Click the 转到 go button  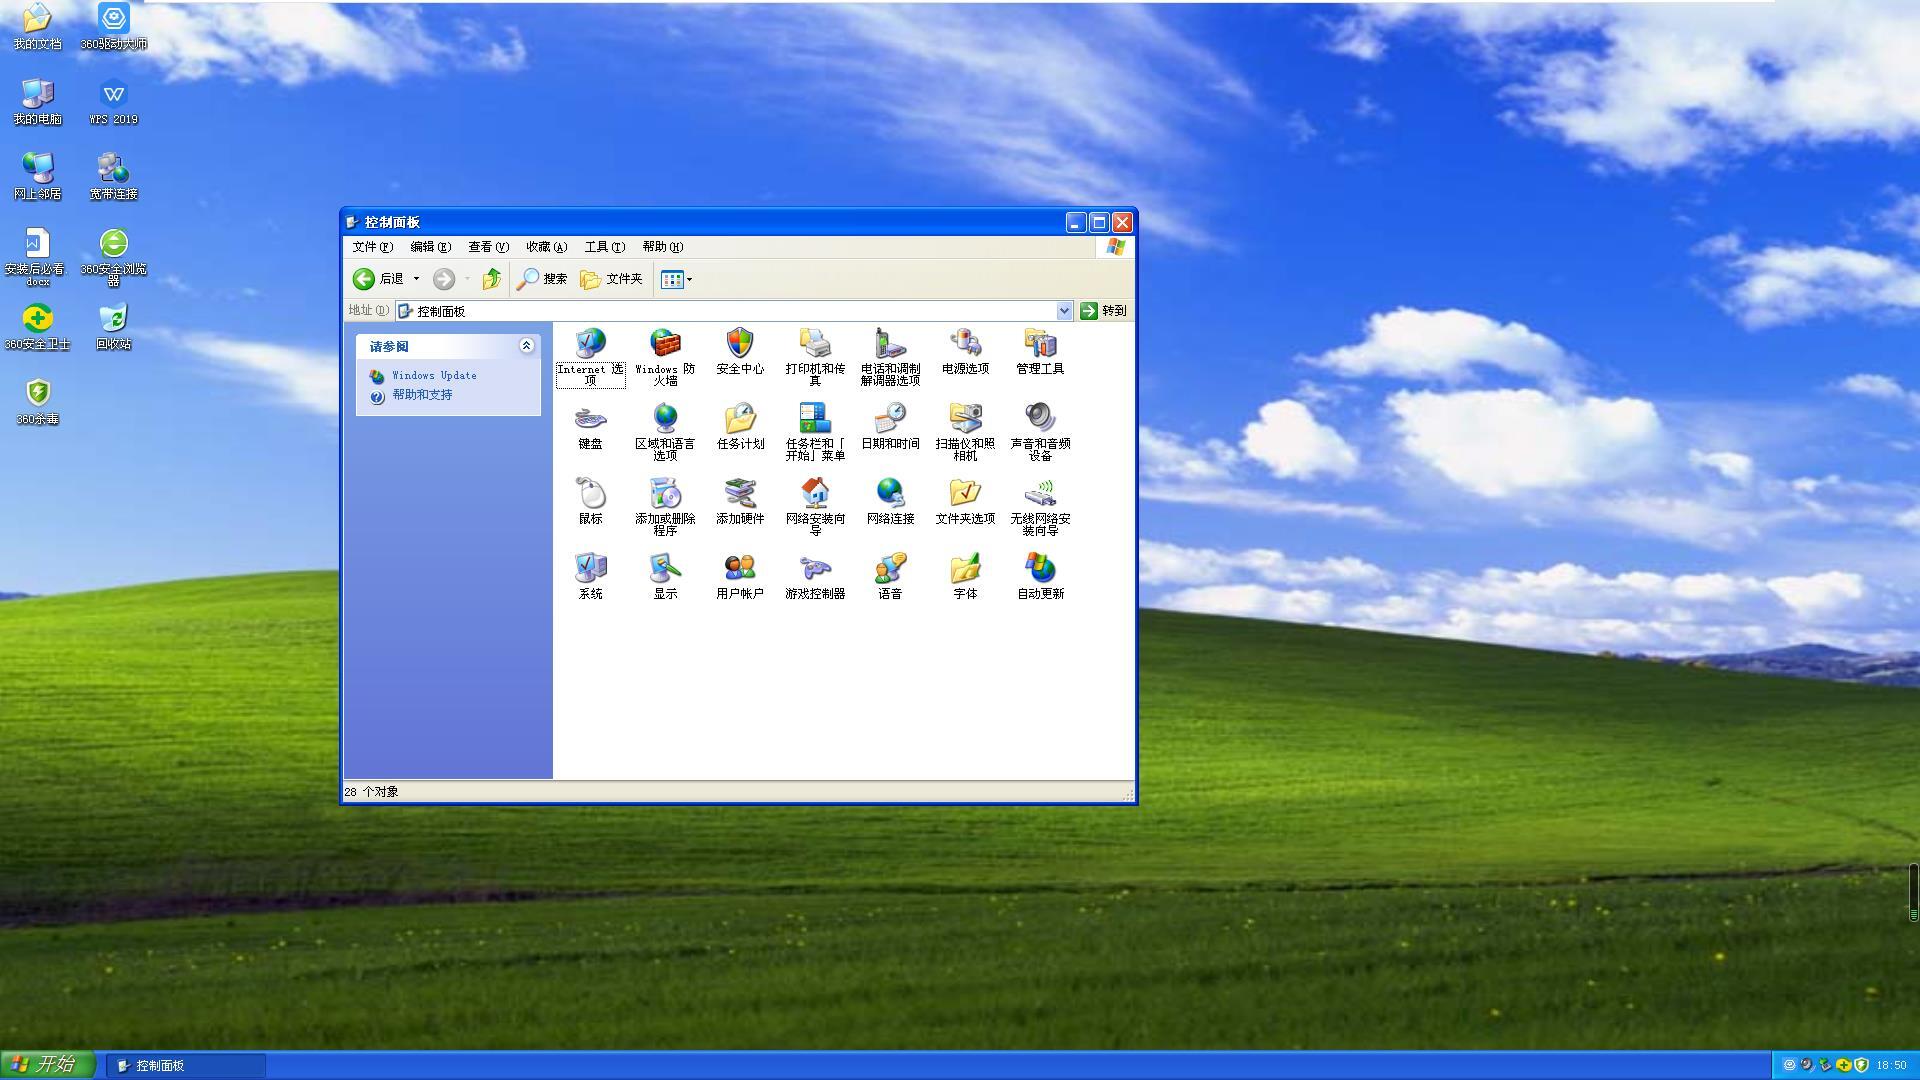click(x=1103, y=311)
